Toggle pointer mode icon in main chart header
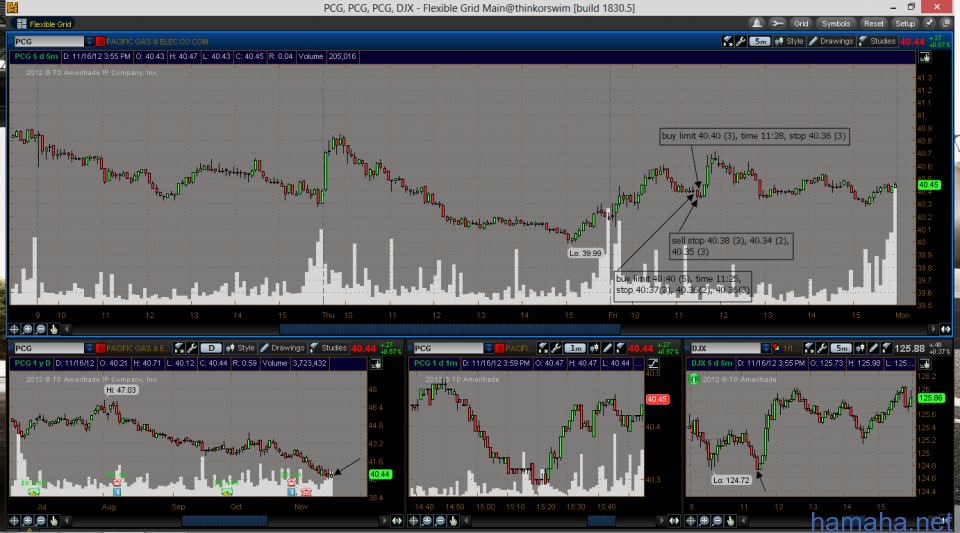 point(924,57)
